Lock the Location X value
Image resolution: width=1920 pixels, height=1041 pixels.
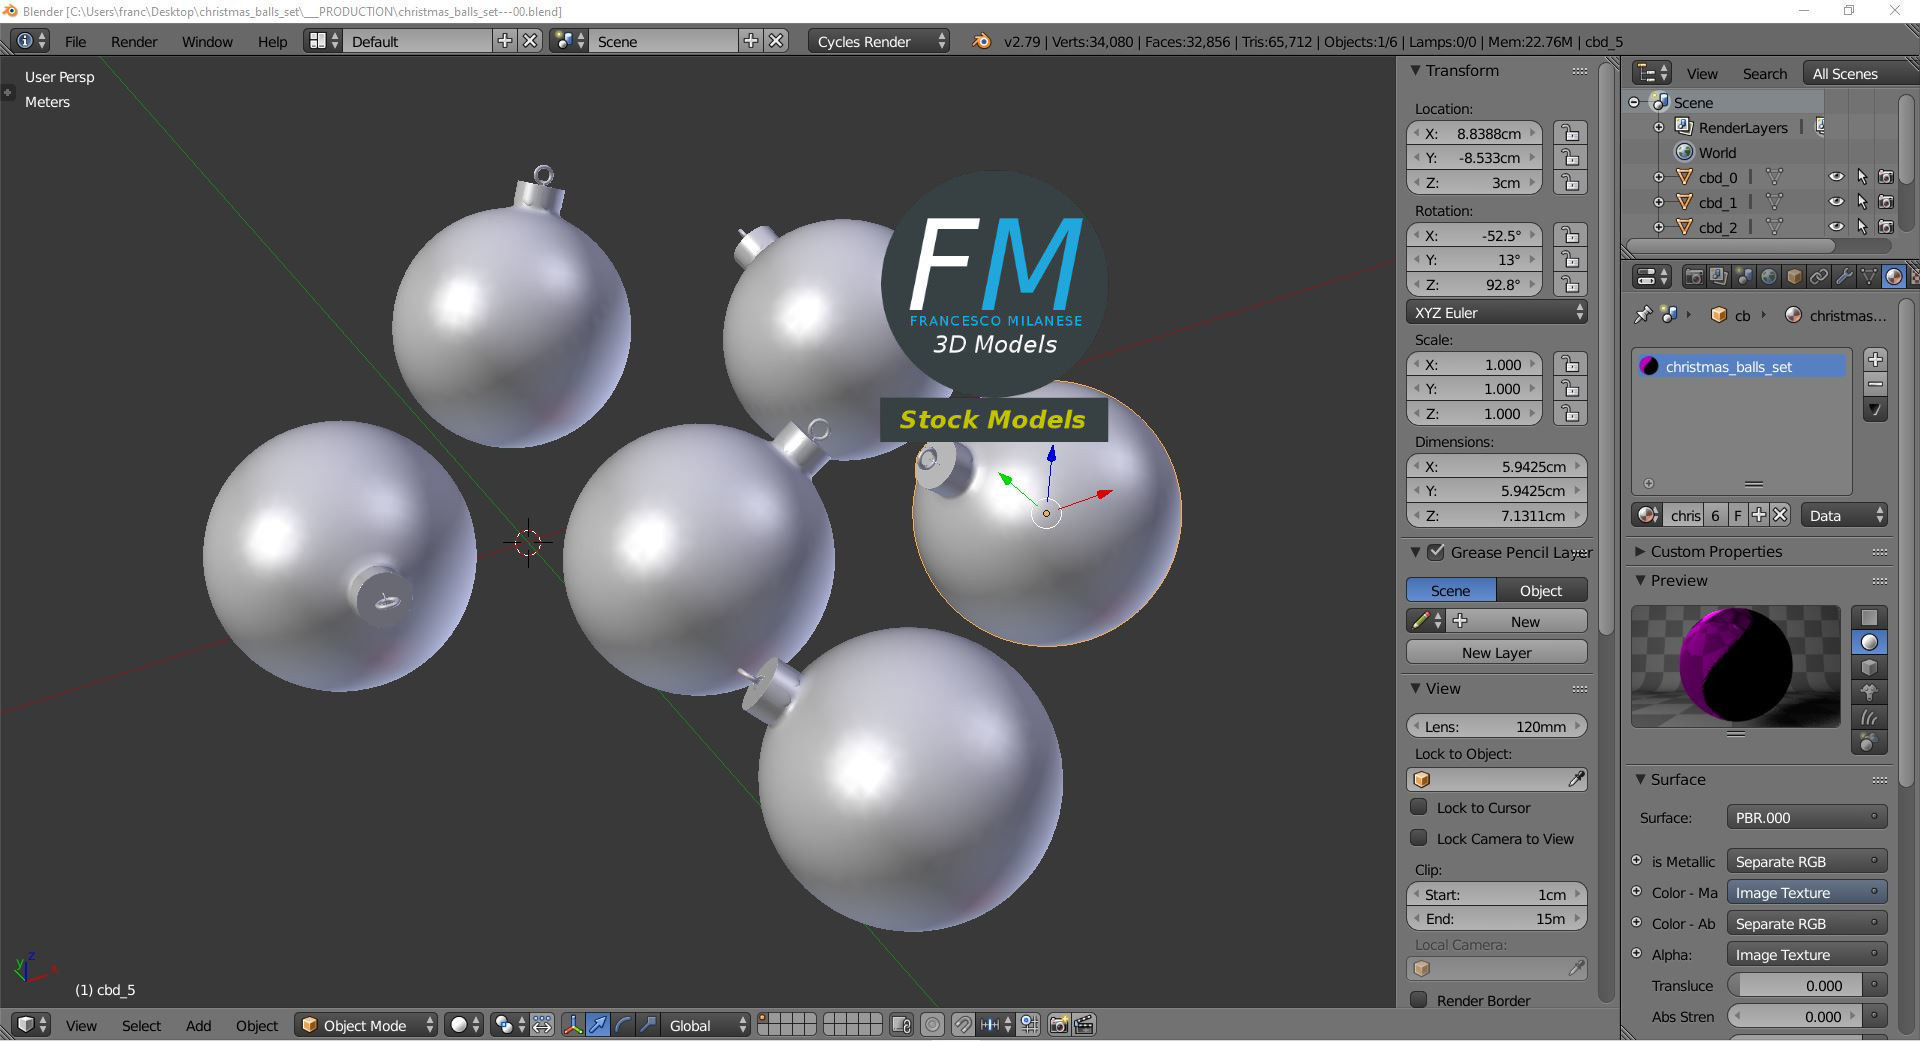pyautogui.click(x=1571, y=133)
